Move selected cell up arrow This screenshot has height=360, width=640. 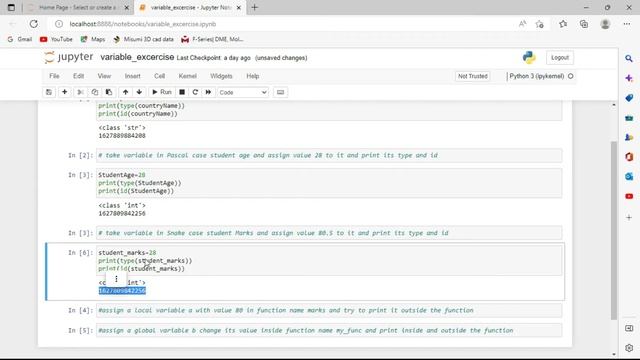tap(125, 92)
